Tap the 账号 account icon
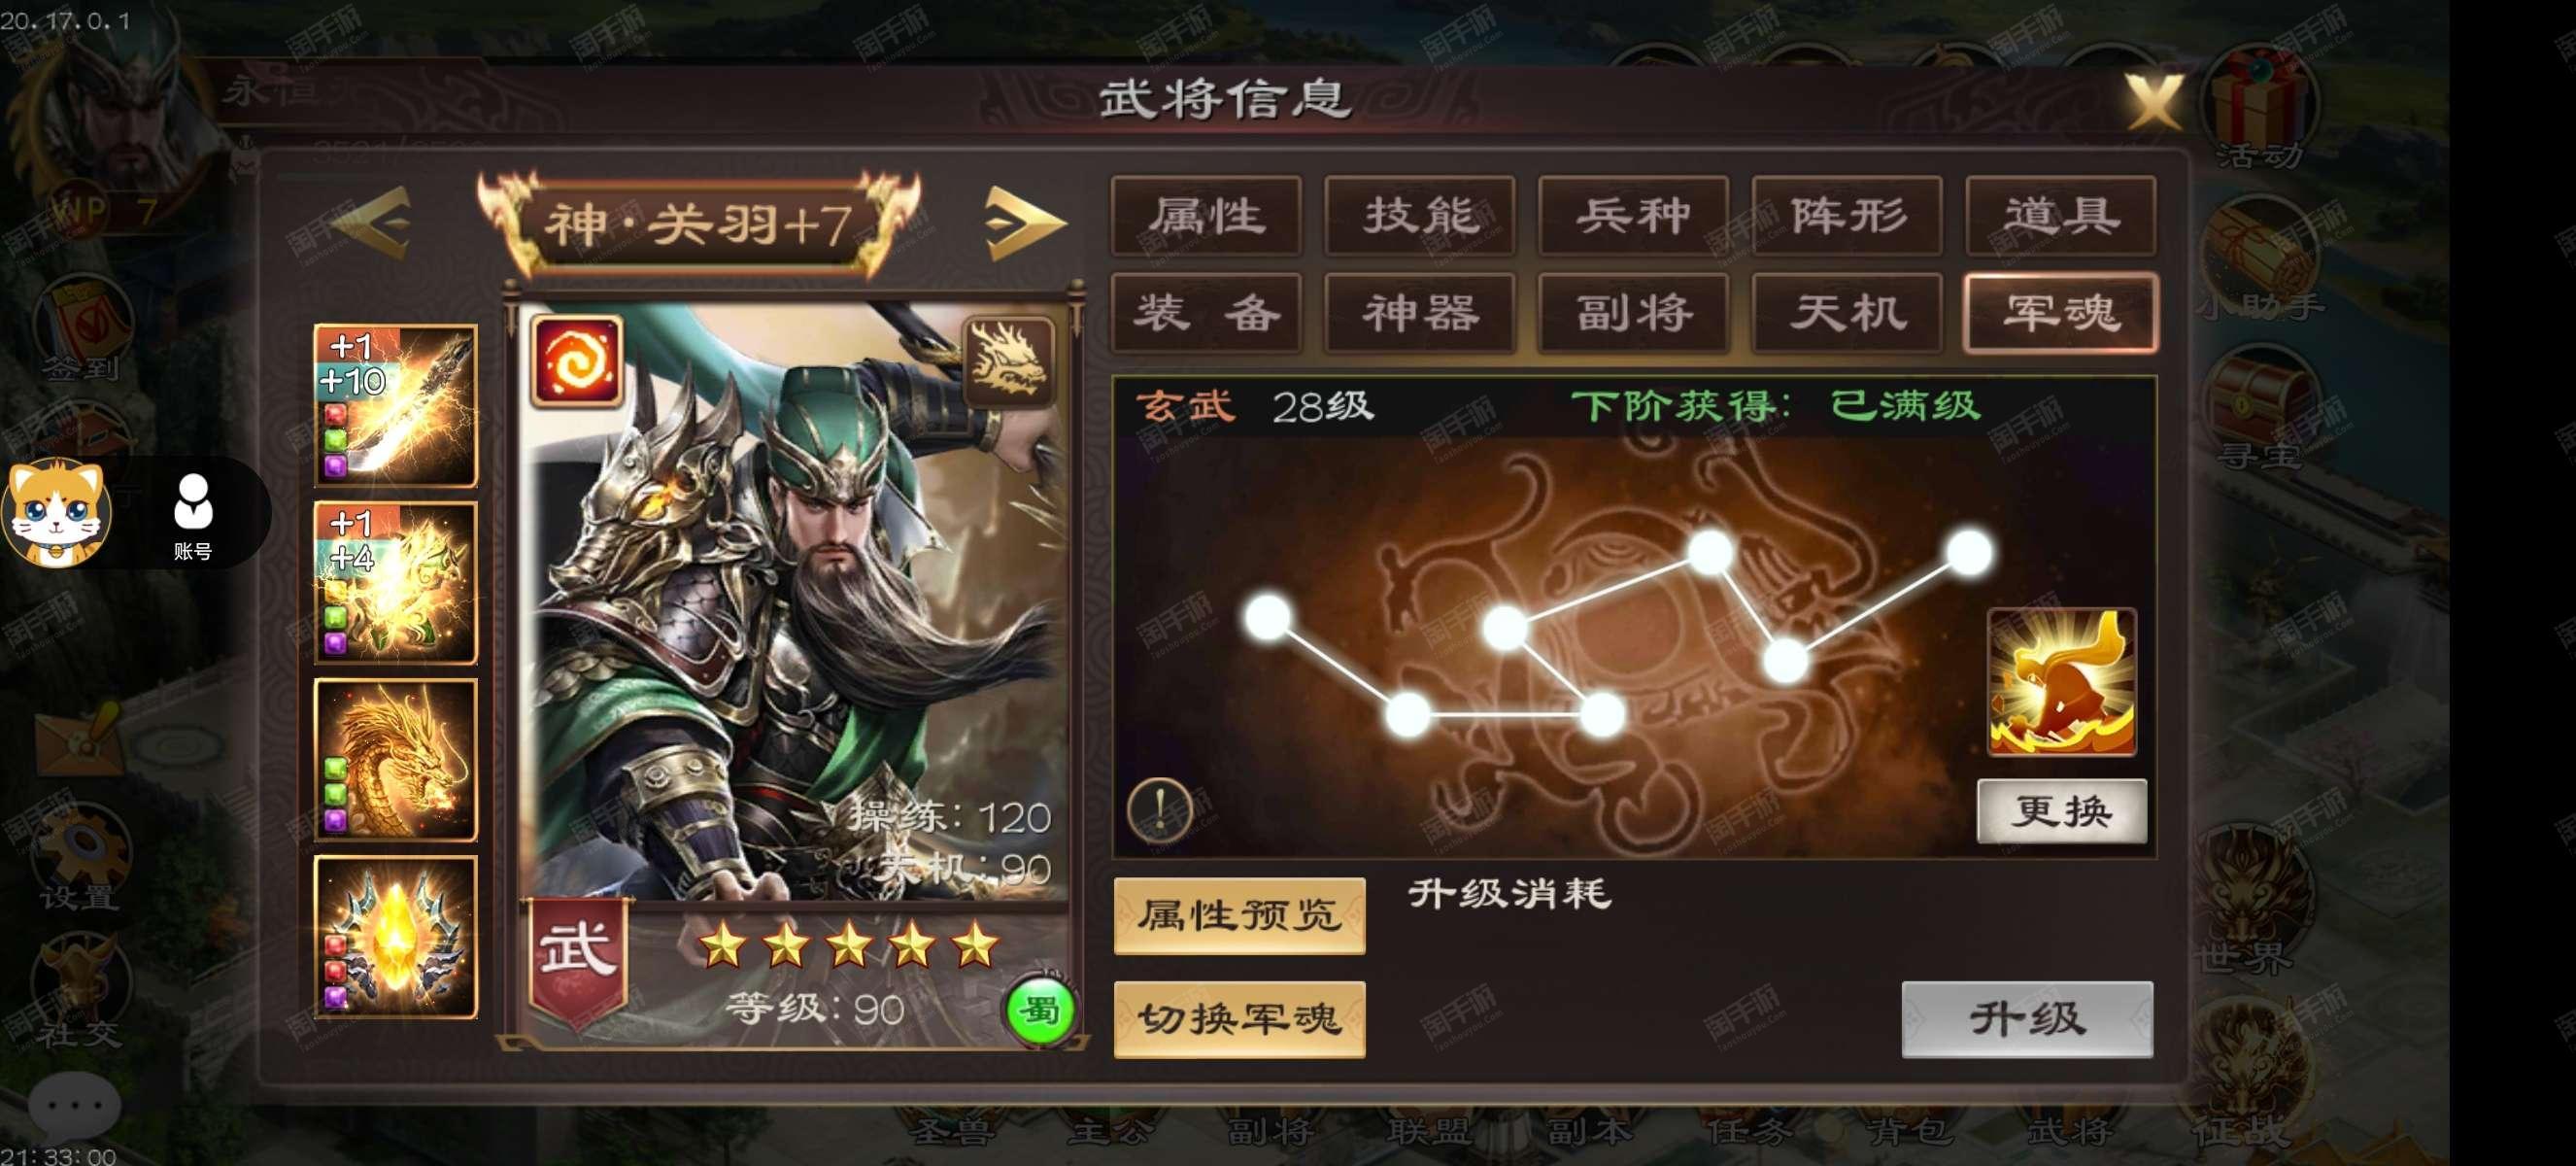 pos(192,516)
